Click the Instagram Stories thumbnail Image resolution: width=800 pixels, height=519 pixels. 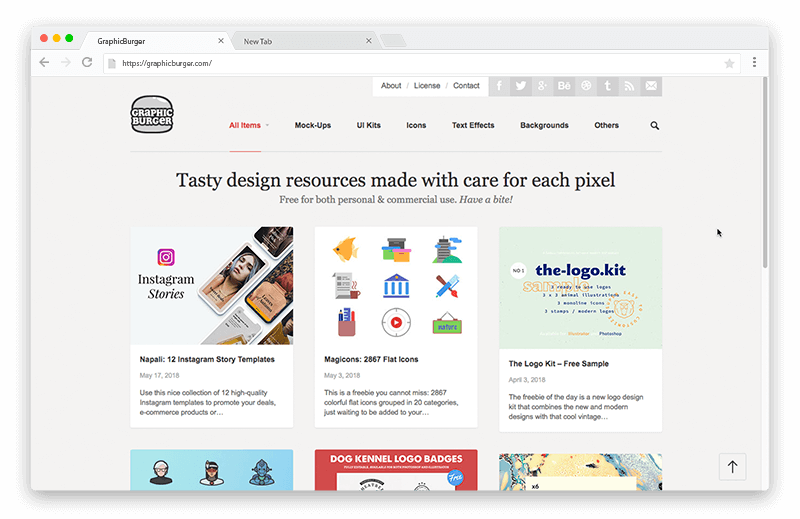coord(212,286)
